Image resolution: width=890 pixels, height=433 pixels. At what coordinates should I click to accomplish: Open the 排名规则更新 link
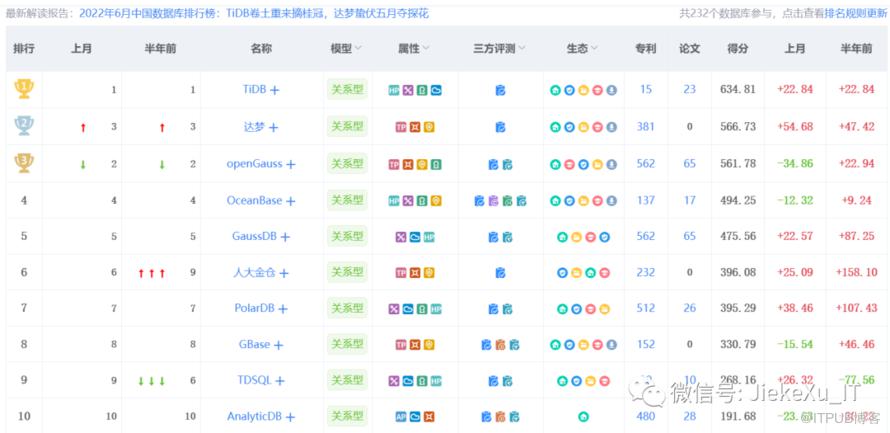point(857,14)
